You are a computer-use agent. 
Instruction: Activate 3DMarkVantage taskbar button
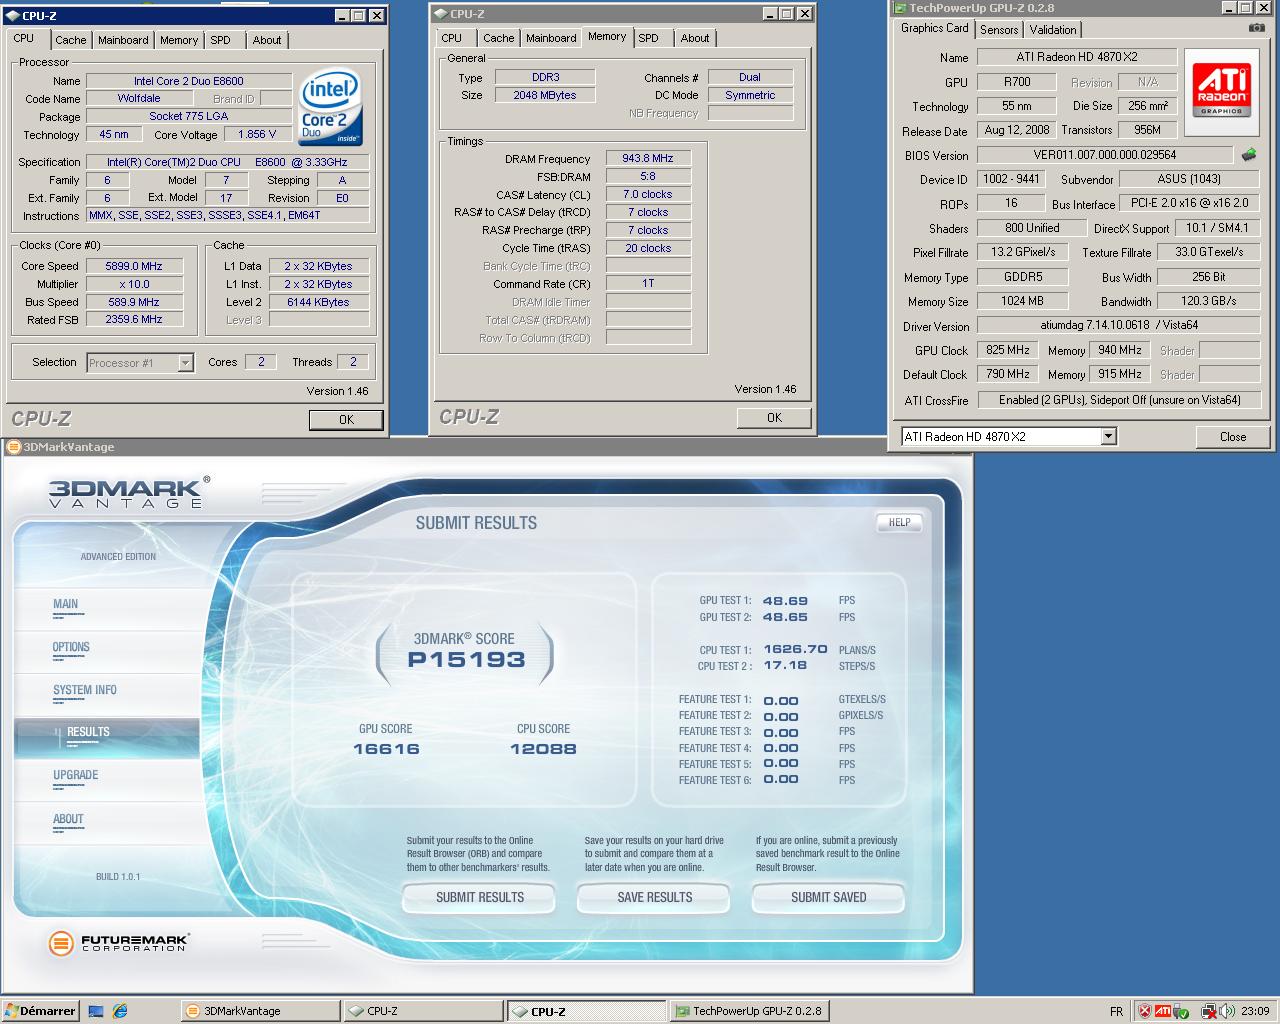[x=261, y=1011]
